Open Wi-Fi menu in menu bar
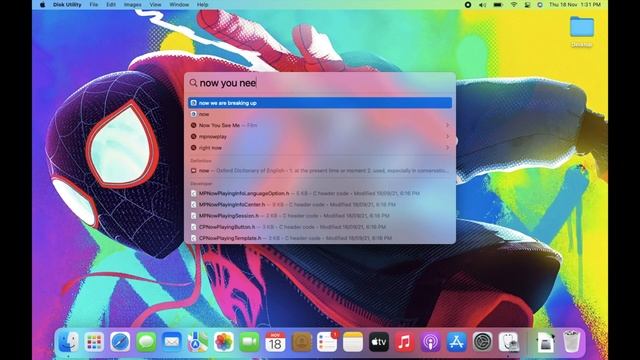Image resolution: width=640 pixels, height=360 pixels. [x=514, y=4]
